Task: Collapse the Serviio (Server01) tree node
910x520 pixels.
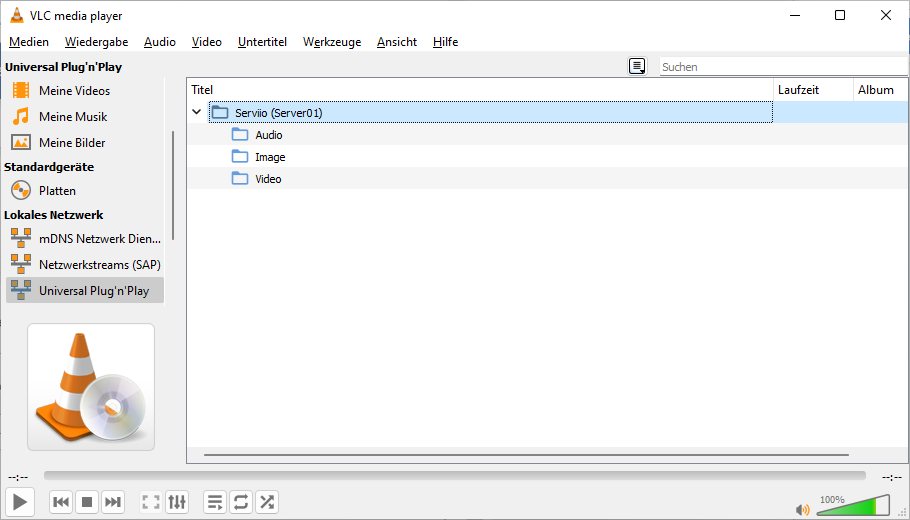Action: [197, 112]
